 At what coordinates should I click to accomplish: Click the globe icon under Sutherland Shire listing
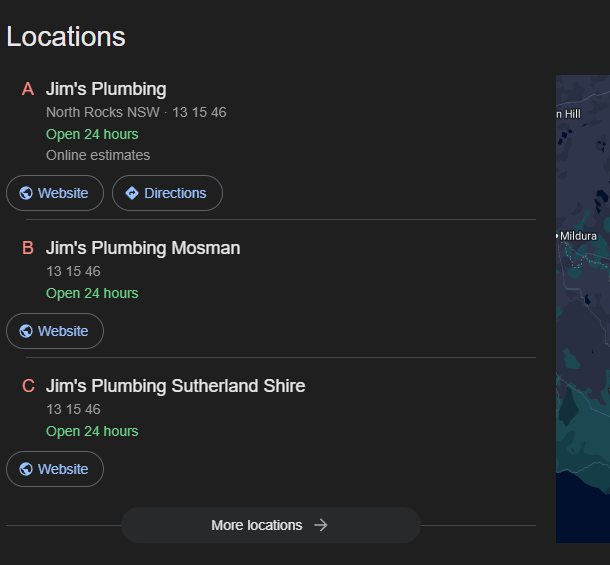point(26,469)
